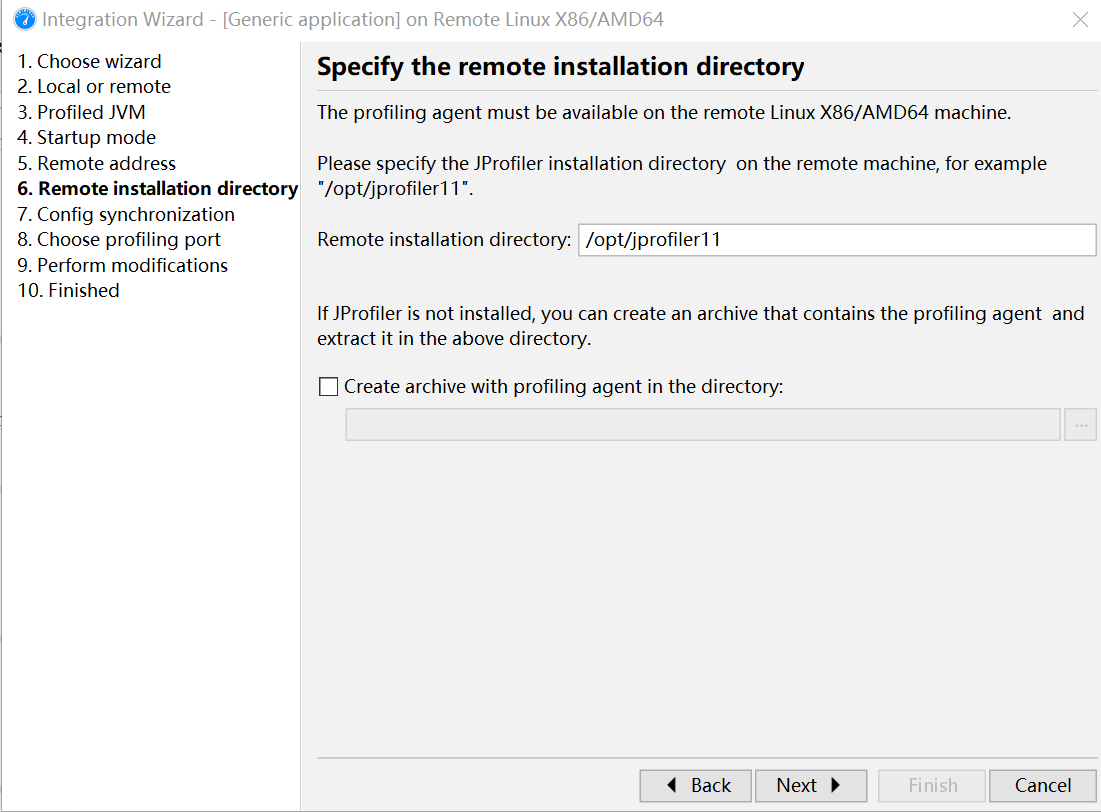Viewport: 1101px width, 812px height.
Task: Click the Remote installation directory label
Action: point(444,240)
